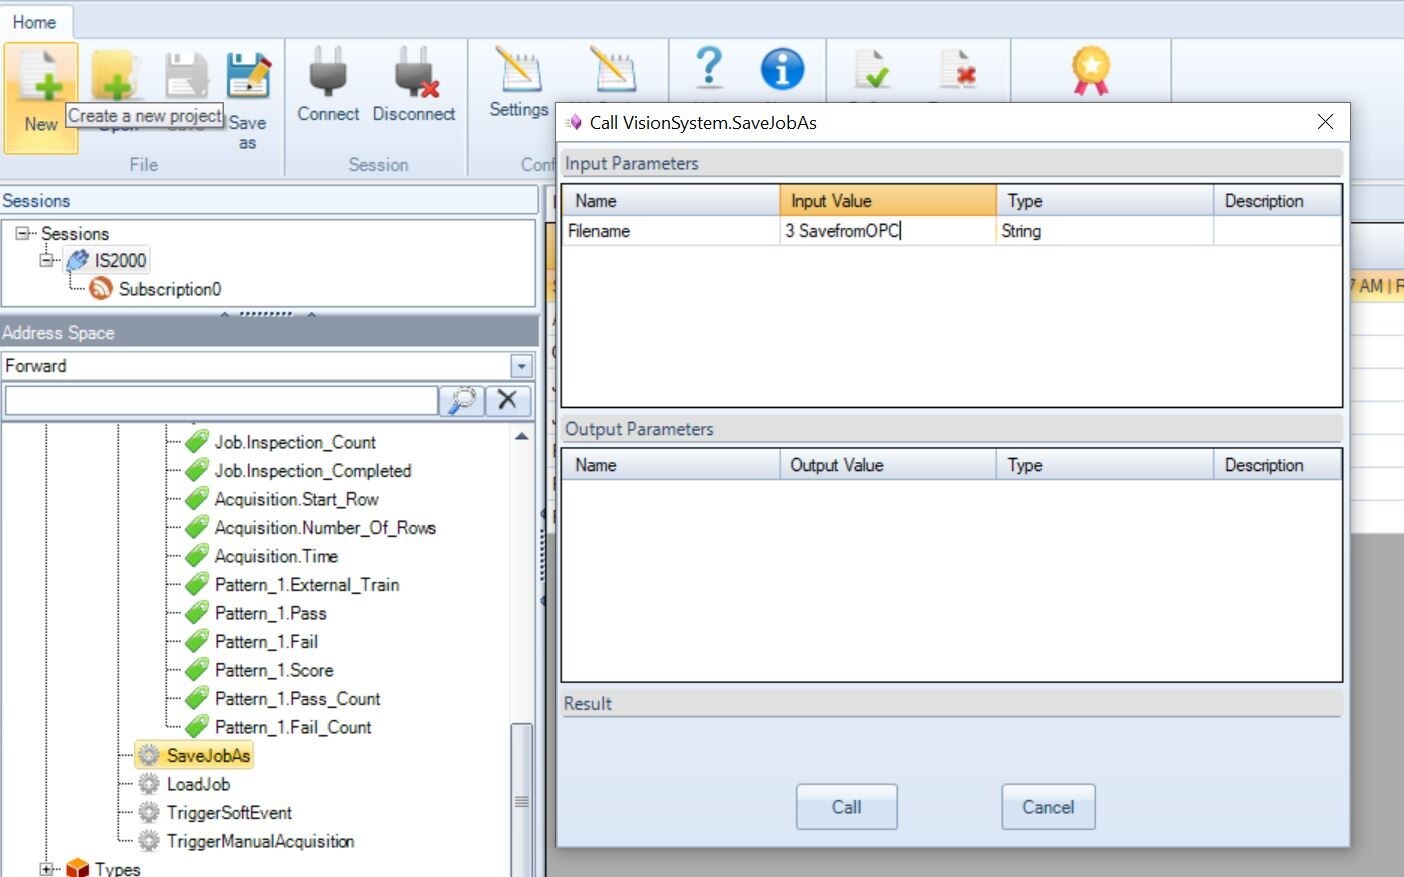1404x877 pixels.
Task: Click the blue info about icon
Action: 782,69
